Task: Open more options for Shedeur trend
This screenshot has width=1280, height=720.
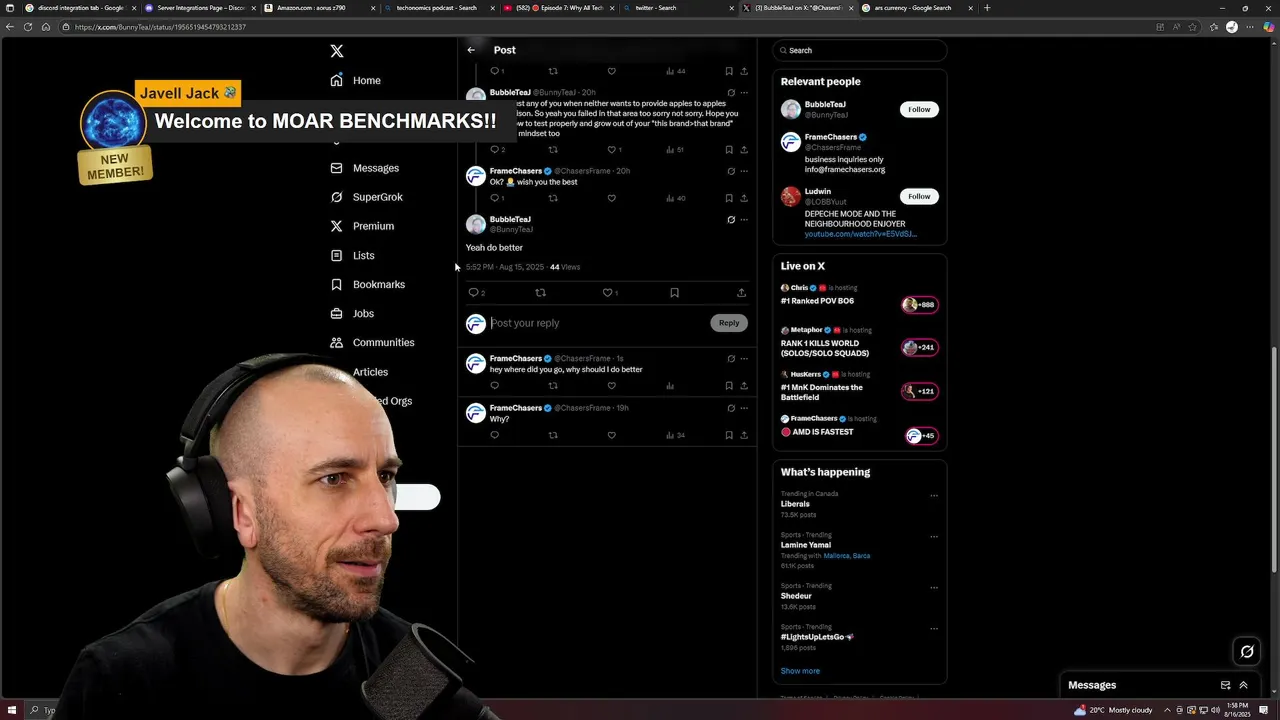Action: tap(934, 587)
